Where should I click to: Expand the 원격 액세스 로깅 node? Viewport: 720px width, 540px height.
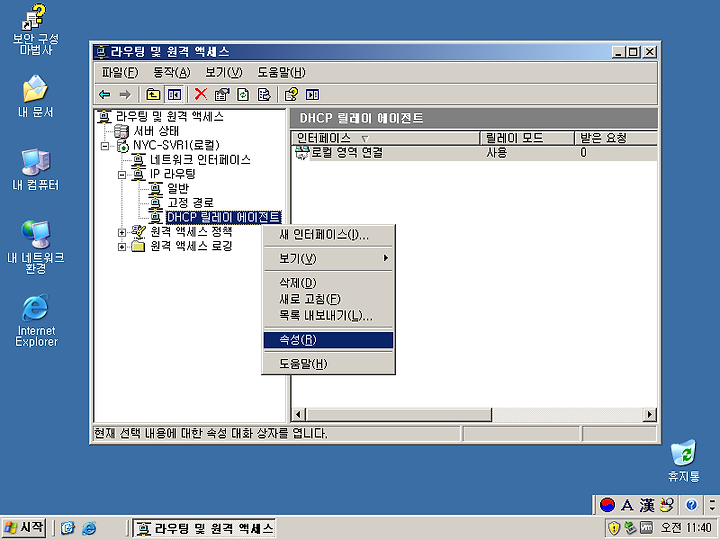click(x=122, y=247)
